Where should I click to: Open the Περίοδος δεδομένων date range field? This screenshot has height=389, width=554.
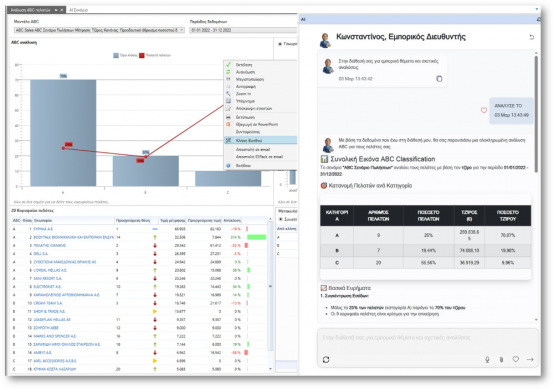click(x=243, y=30)
